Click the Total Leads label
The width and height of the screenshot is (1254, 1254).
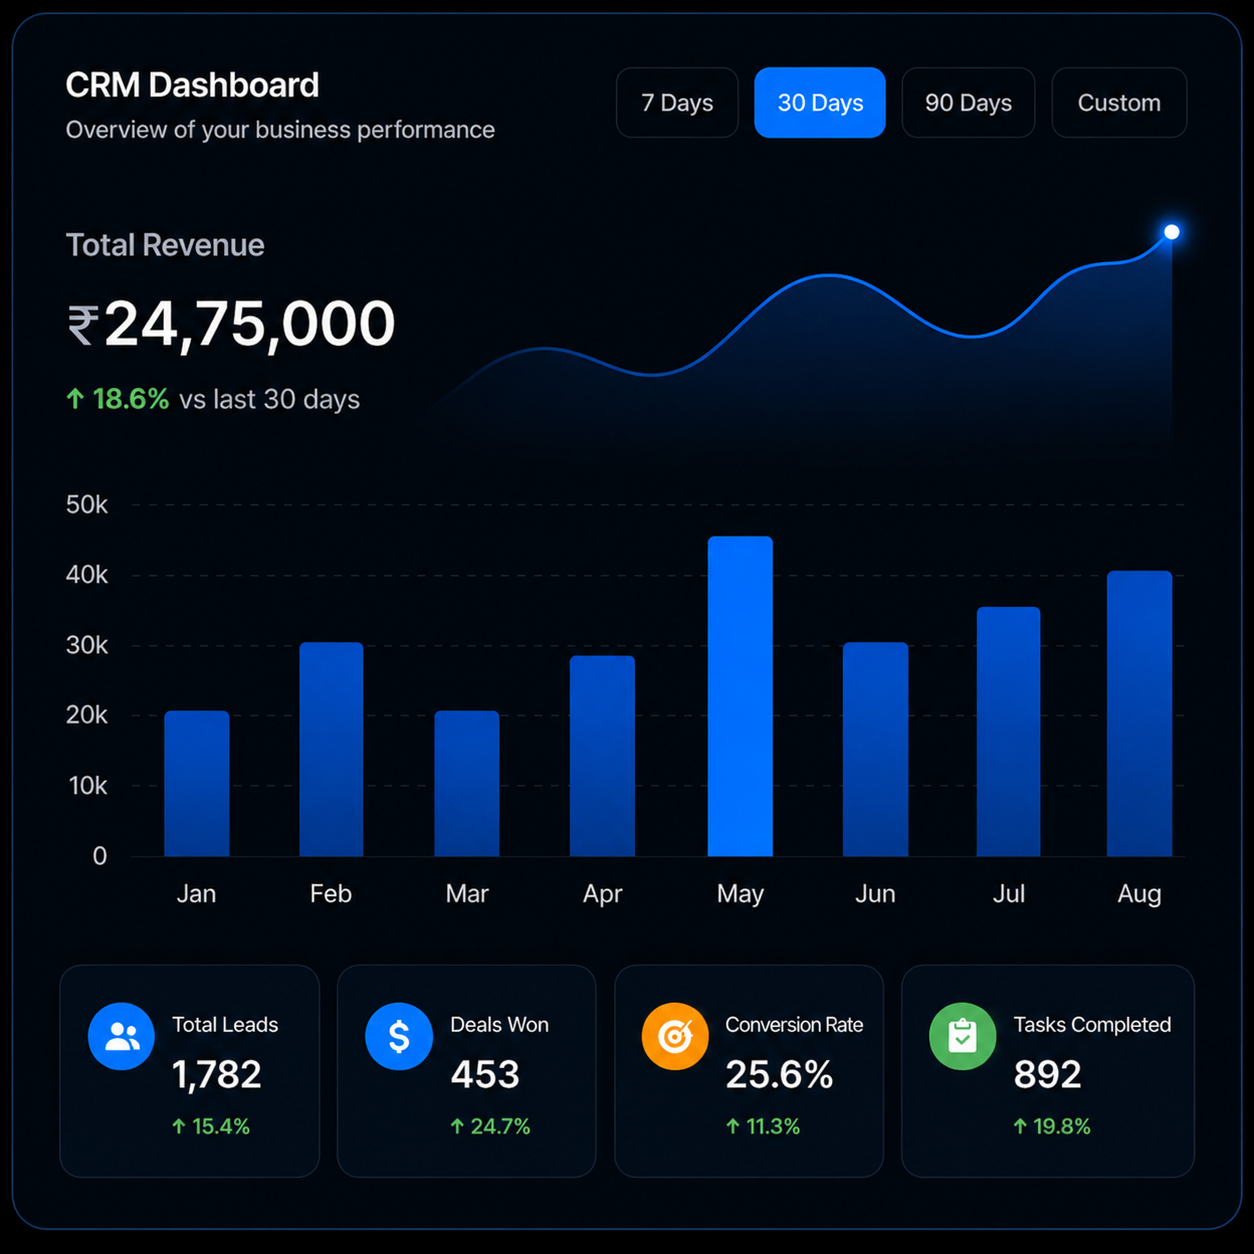(x=225, y=1025)
